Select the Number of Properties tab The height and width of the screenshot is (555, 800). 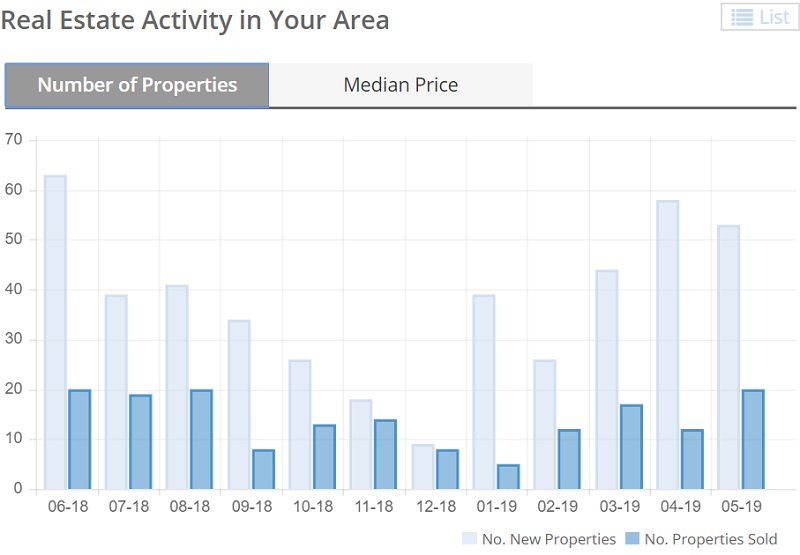click(x=137, y=85)
